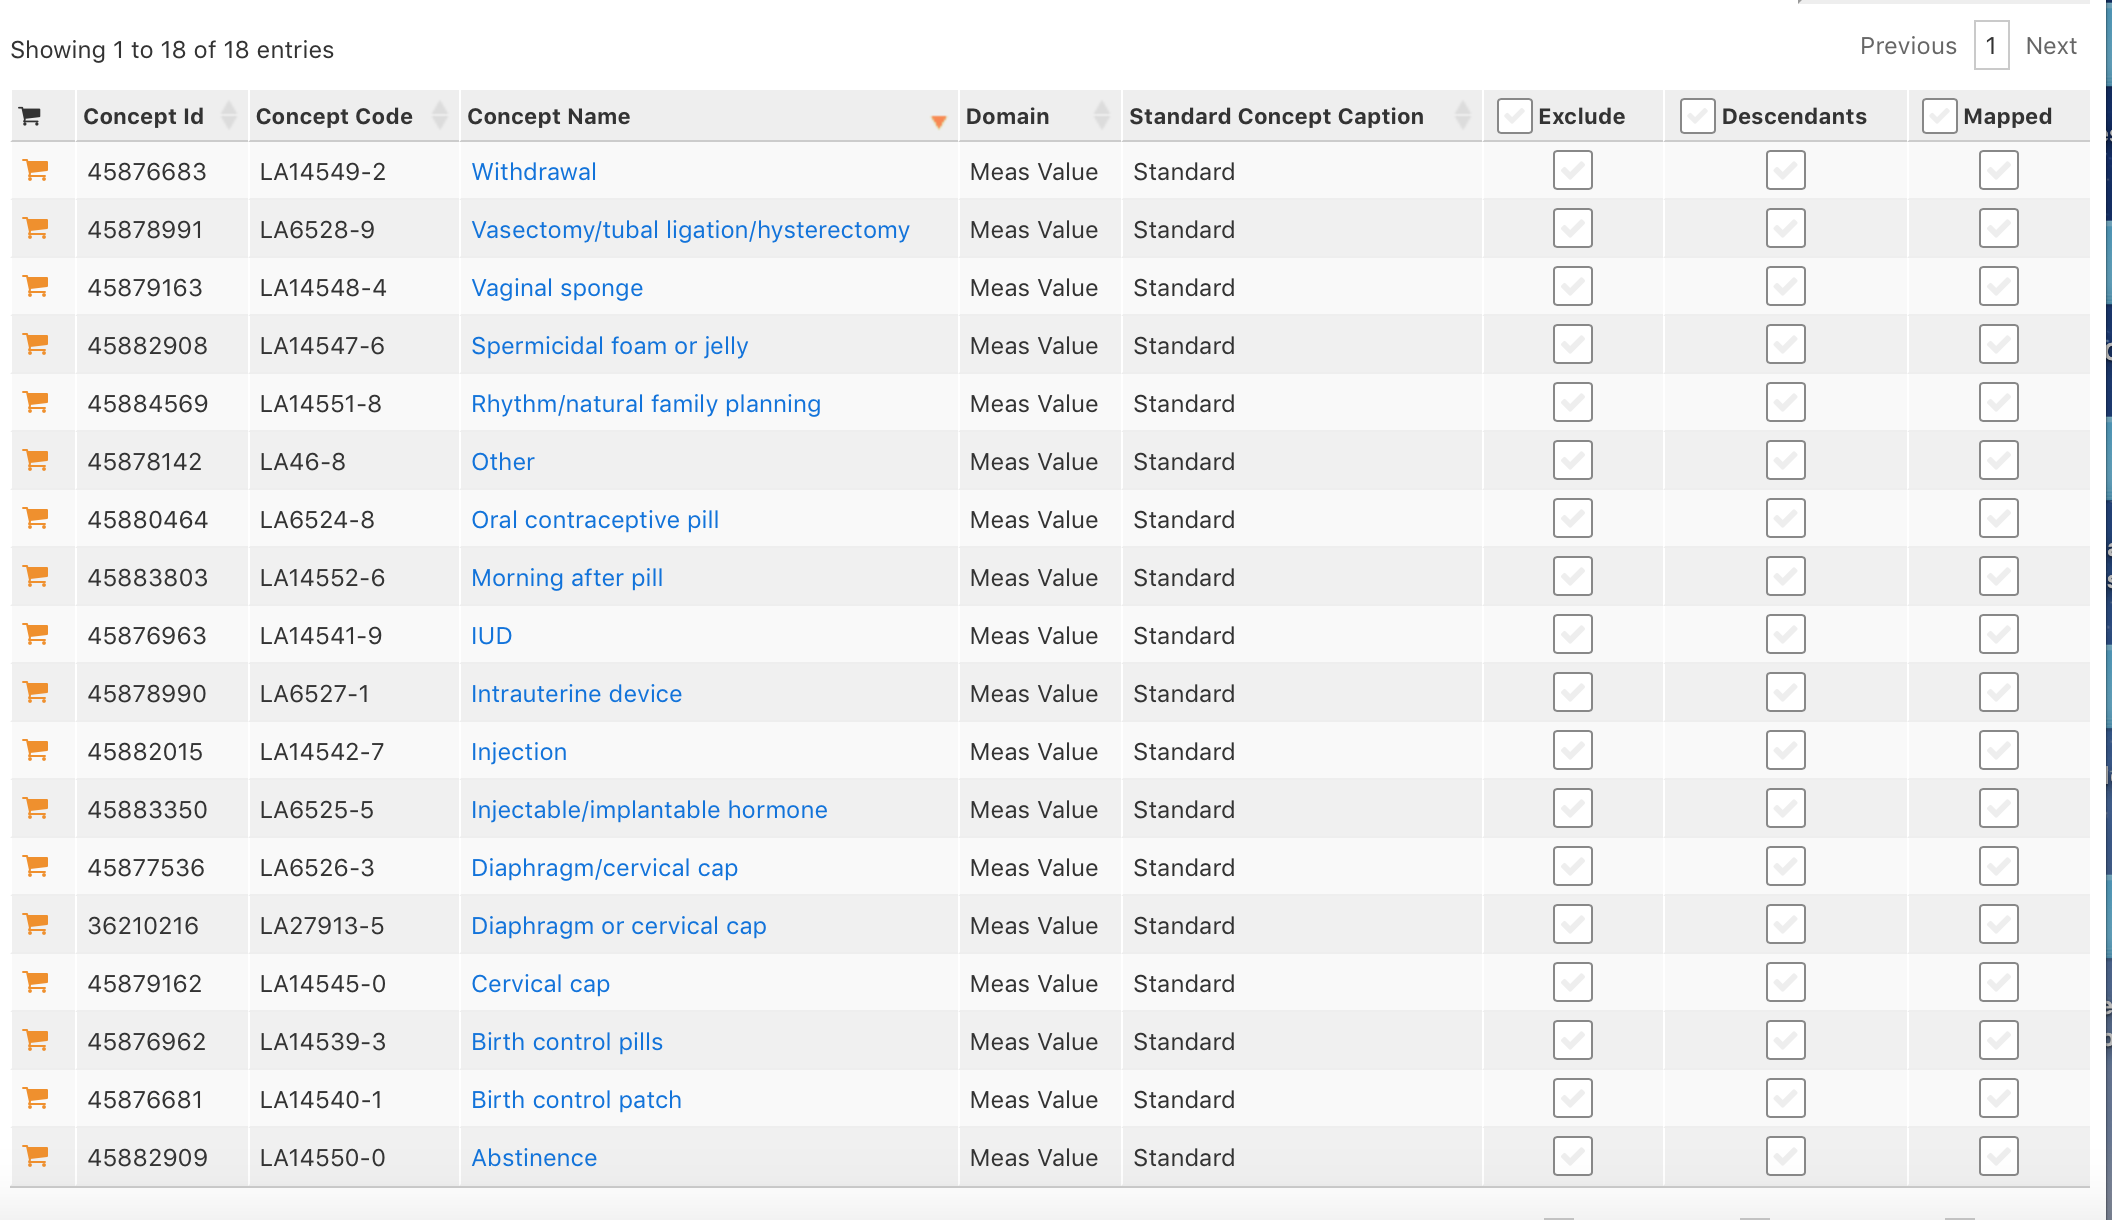The image size is (2112, 1220).
Task: Select the cart icon for IUD row
Action: (x=36, y=635)
